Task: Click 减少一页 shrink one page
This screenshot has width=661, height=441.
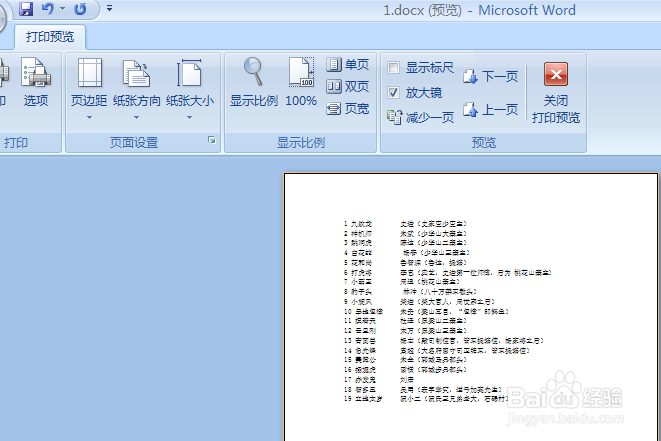Action: tap(420, 118)
